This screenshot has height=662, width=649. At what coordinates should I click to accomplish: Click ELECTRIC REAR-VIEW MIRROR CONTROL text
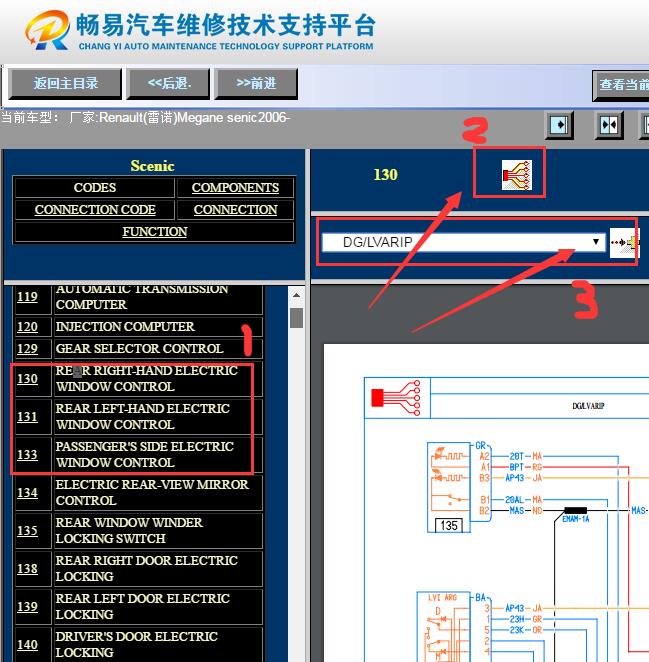(152, 493)
